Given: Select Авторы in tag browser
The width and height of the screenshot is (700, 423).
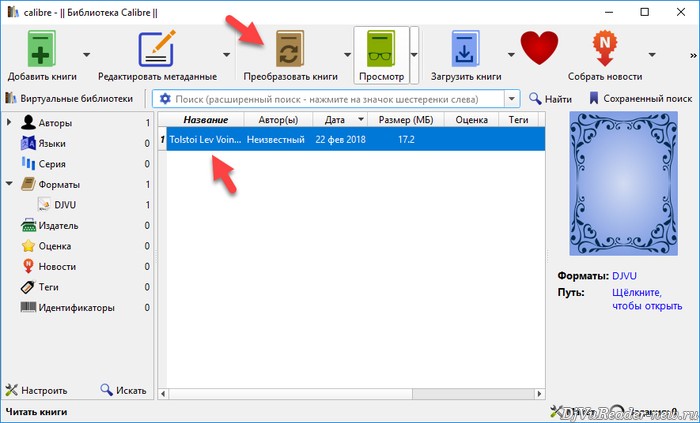Looking at the screenshot, I should (55, 123).
